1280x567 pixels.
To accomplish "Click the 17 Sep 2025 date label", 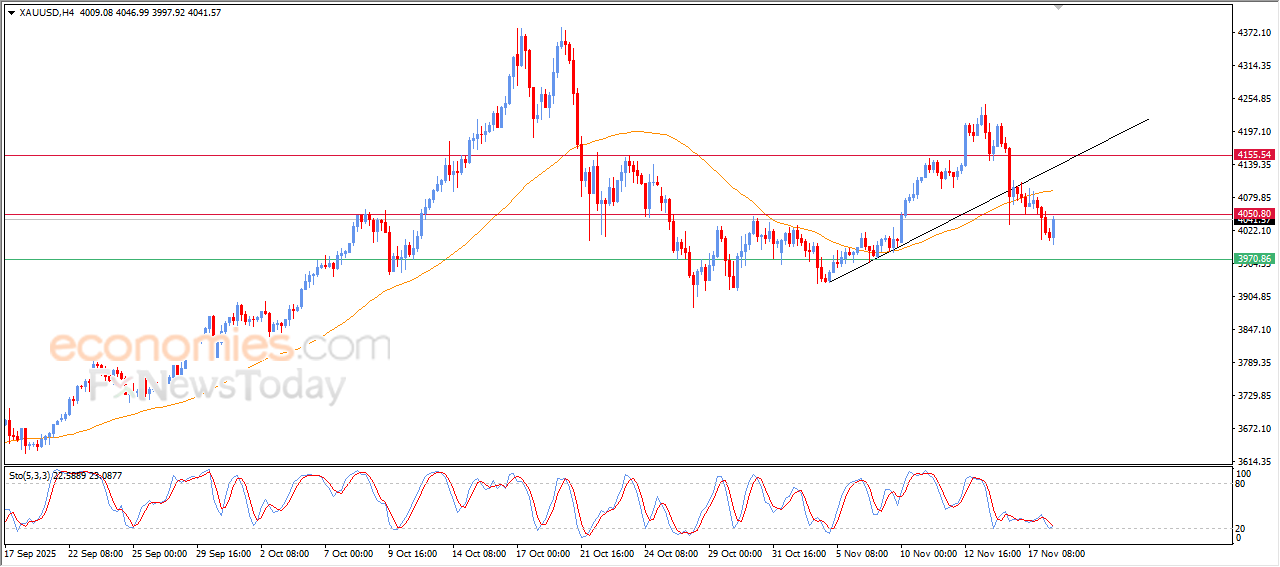I will point(28,553).
